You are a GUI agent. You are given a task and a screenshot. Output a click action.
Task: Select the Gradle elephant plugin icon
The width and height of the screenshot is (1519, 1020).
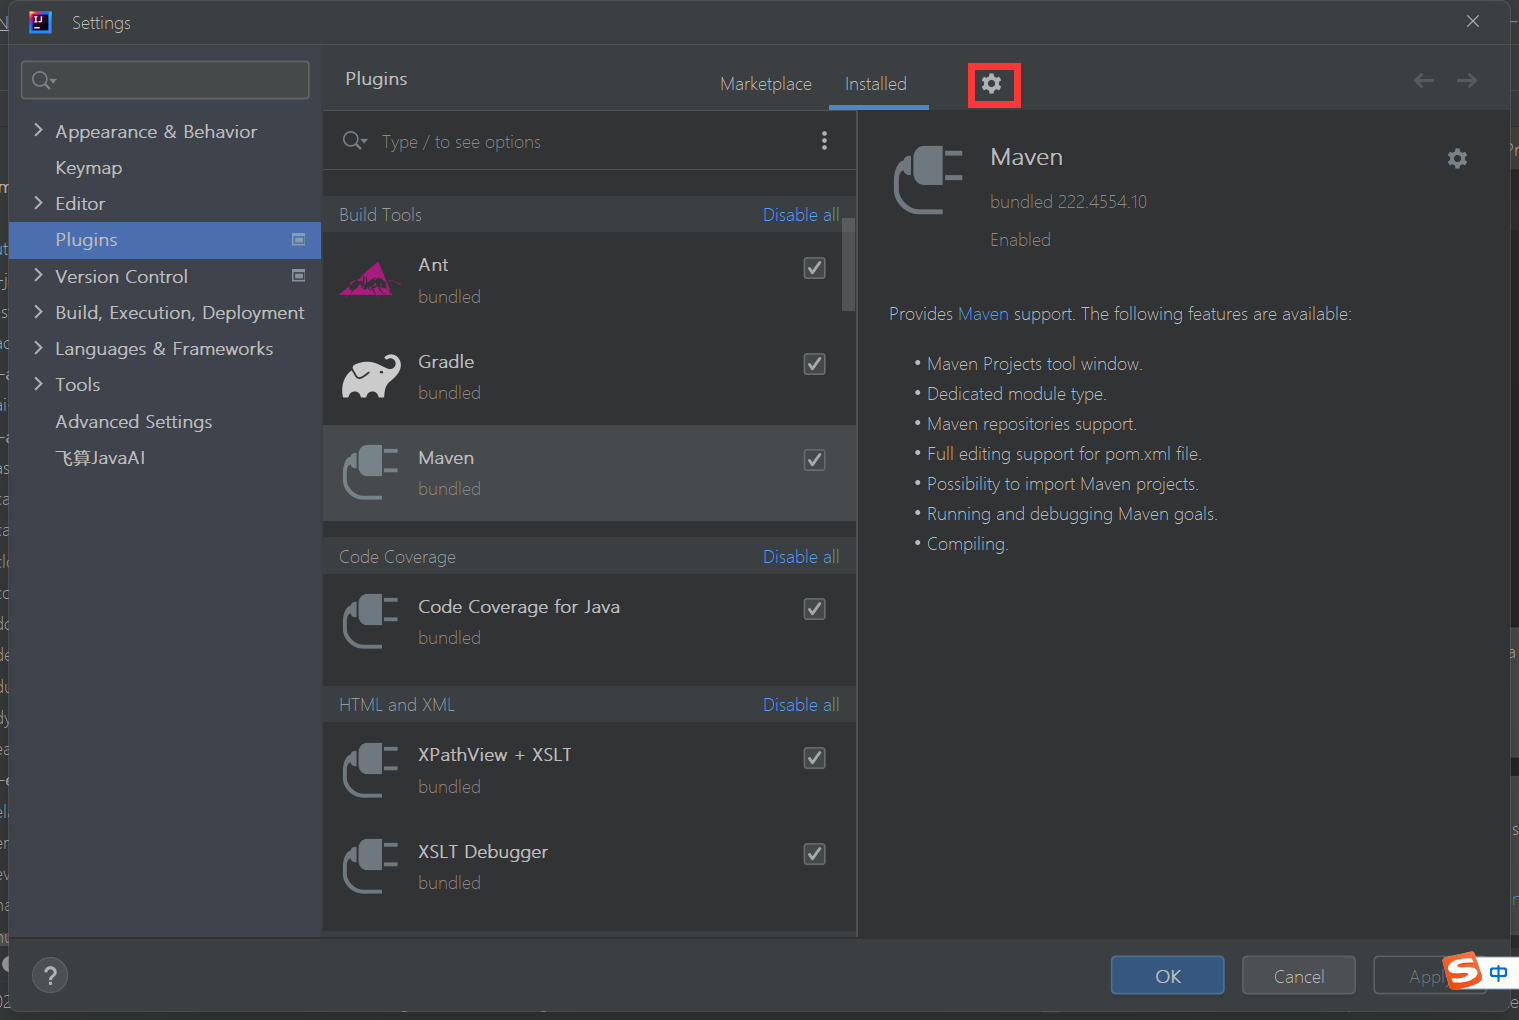tap(371, 377)
